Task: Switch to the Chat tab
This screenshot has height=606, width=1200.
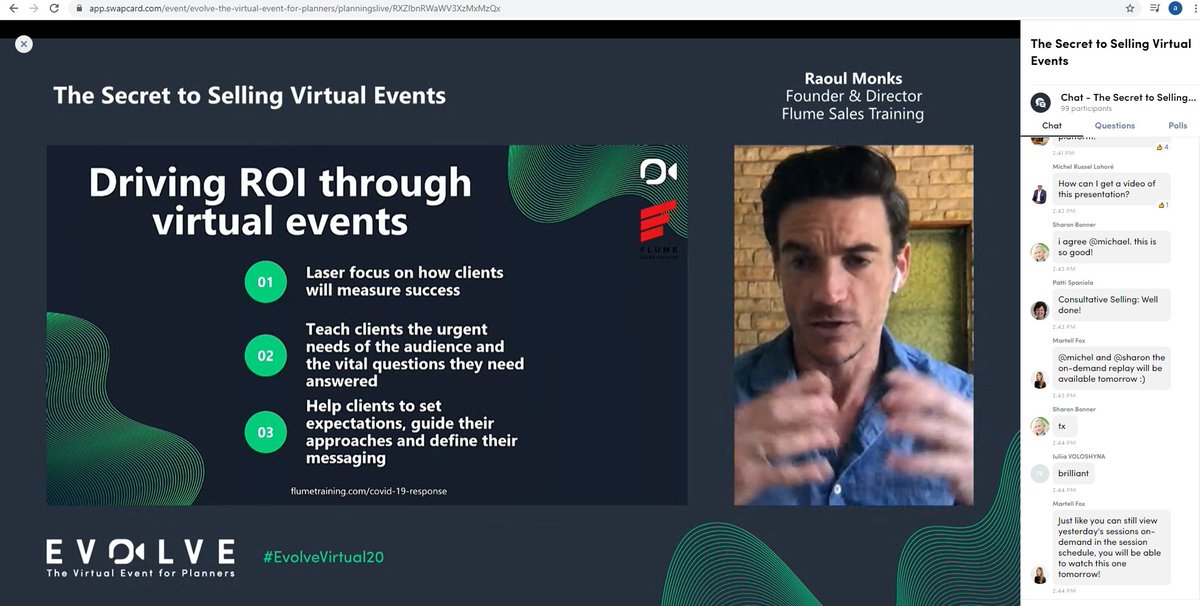Action: click(1052, 126)
